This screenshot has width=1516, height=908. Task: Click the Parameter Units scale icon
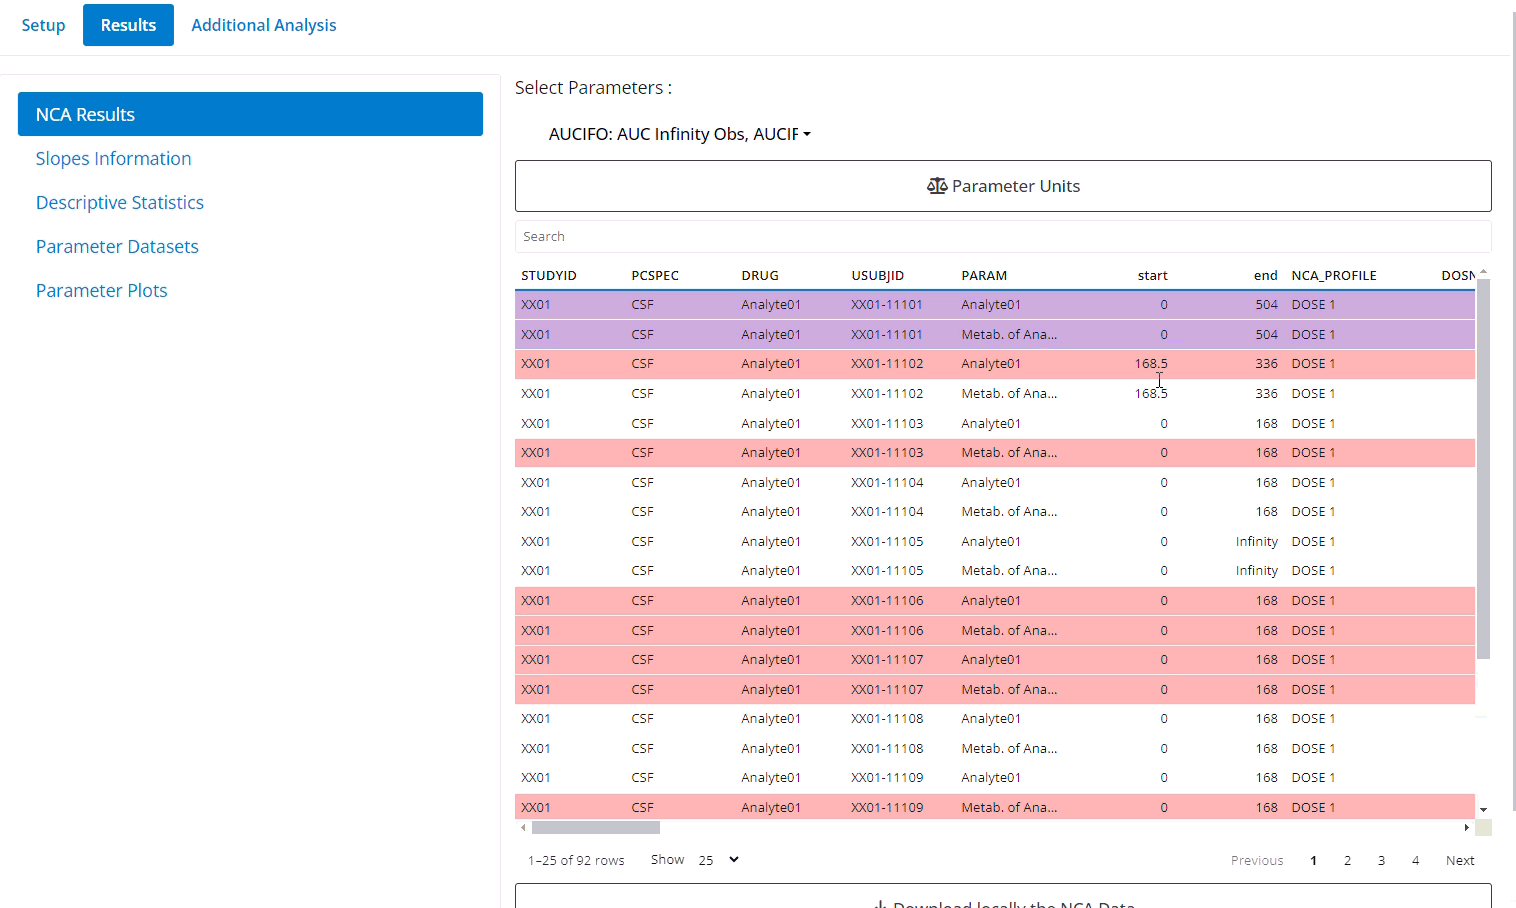tap(936, 186)
